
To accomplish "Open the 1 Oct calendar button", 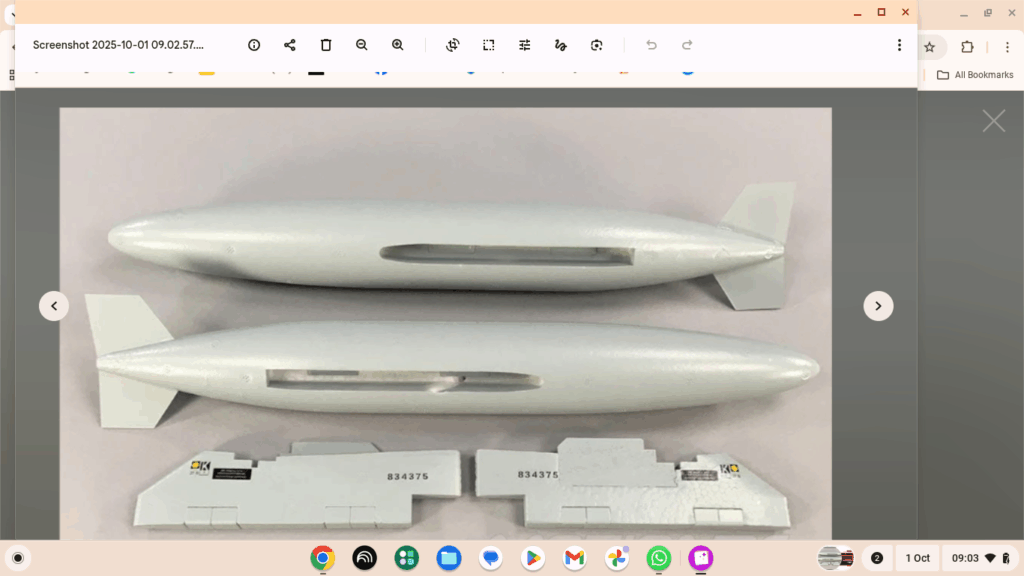I will tap(918, 558).
